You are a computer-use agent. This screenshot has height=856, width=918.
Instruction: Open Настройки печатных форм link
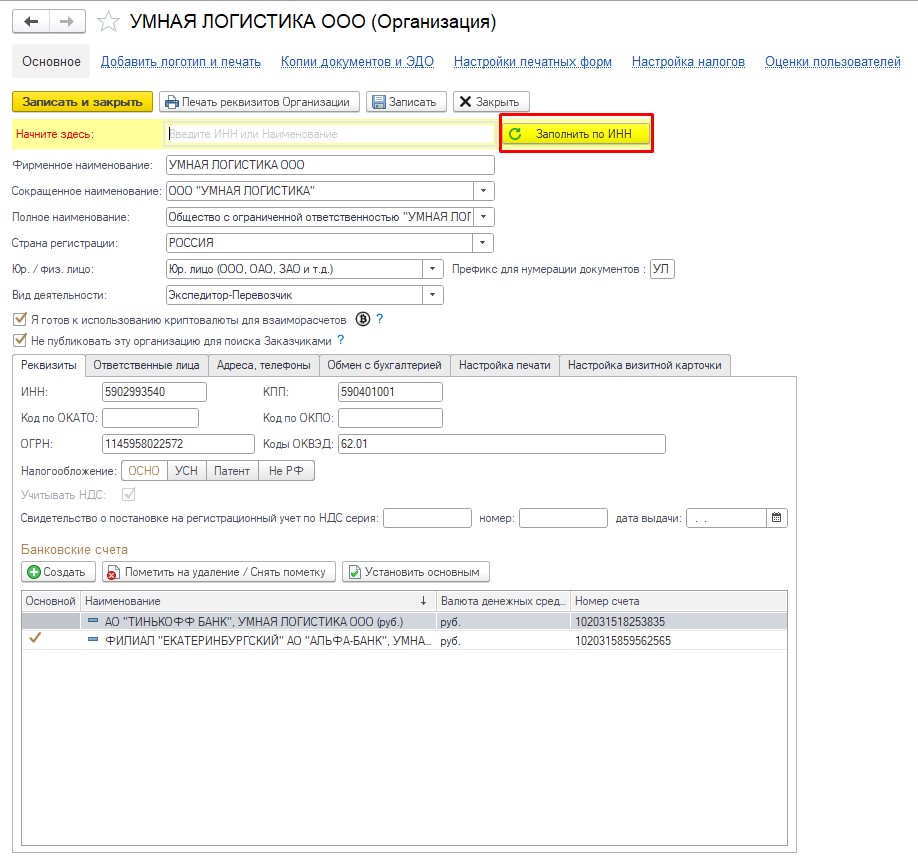tap(533, 61)
